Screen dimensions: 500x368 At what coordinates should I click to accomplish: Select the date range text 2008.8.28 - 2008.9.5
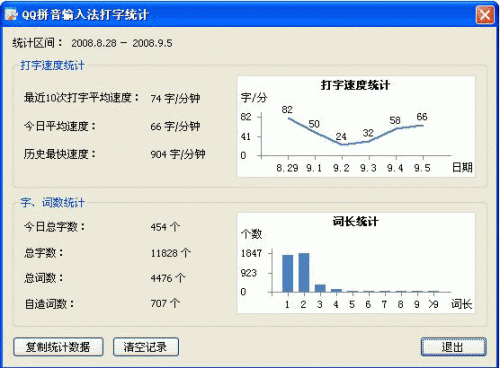click(x=122, y=43)
